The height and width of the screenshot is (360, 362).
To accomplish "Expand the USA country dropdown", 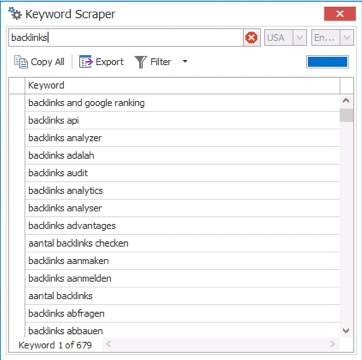I will pos(299,38).
